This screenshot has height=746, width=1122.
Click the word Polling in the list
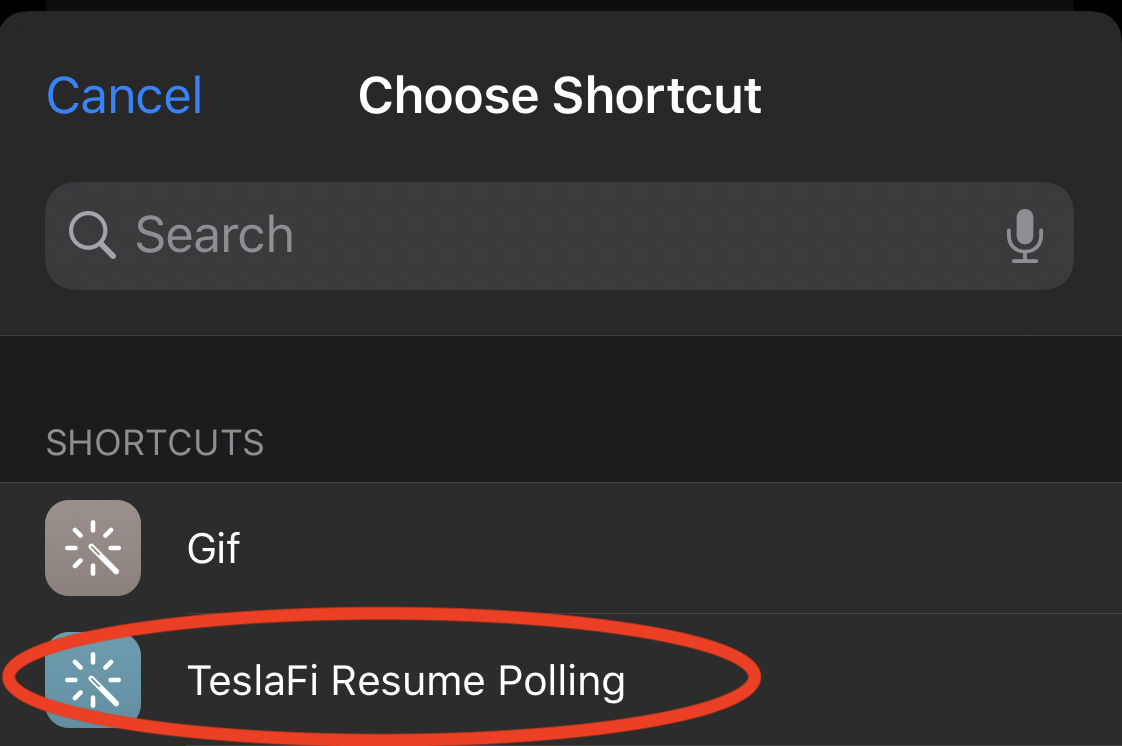click(561, 682)
